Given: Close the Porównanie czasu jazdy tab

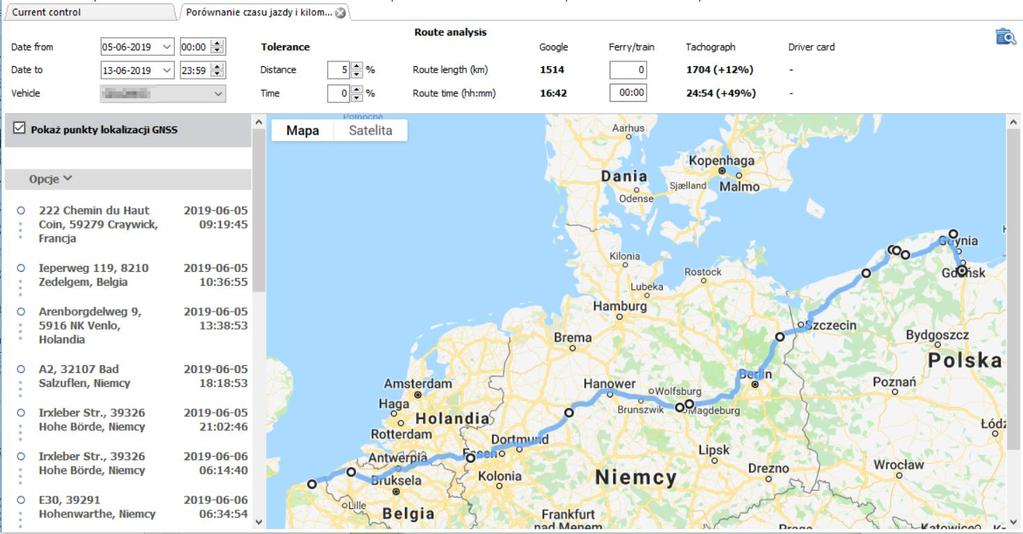Looking at the screenshot, I should tap(341, 12).
